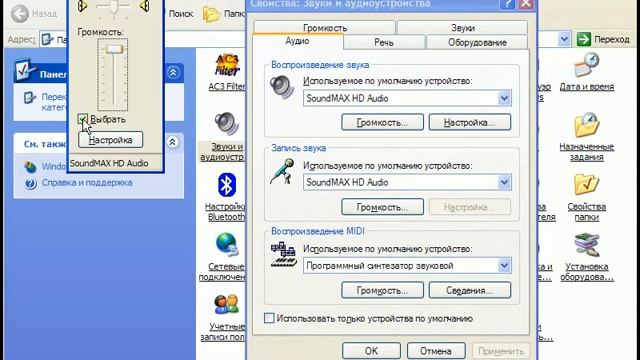Open the MIDI playback device dropdown
Viewport: 640px width, 360px height.
click(504, 265)
